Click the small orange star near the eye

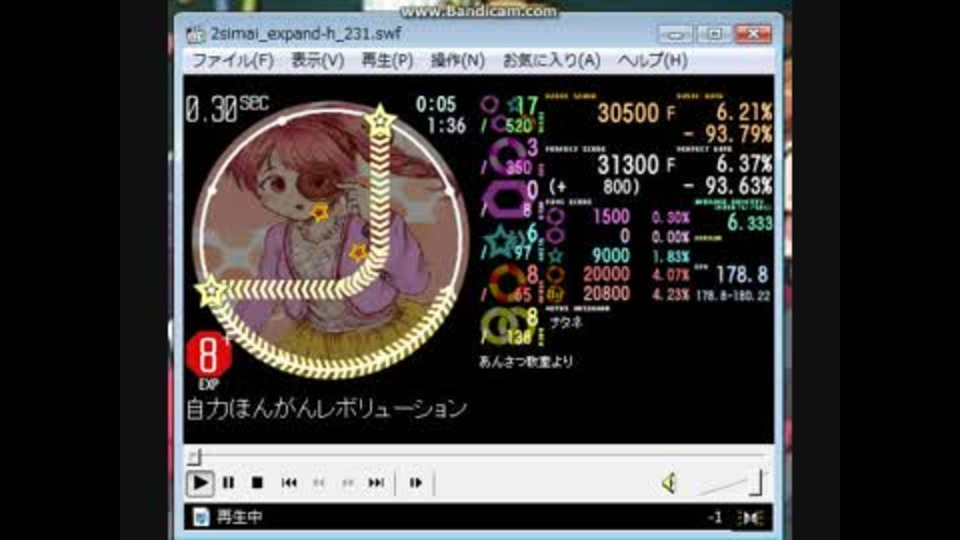tap(320, 212)
